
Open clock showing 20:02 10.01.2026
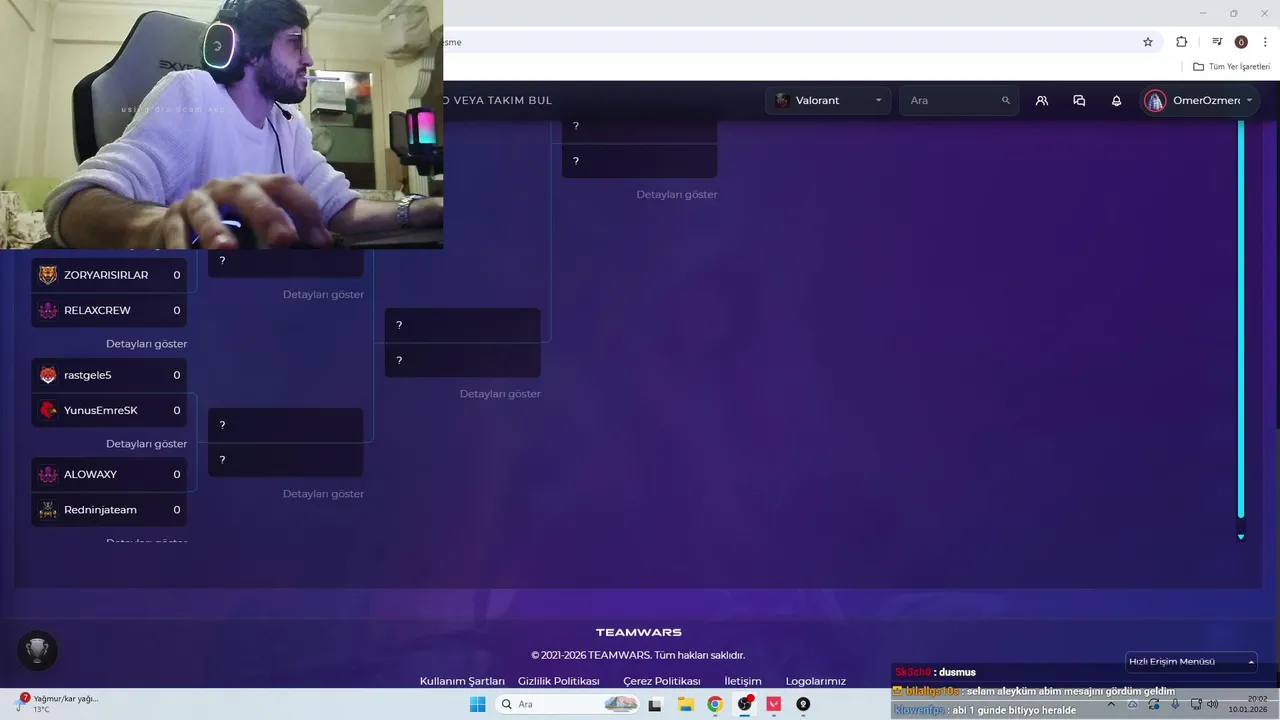pyautogui.click(x=1248, y=704)
